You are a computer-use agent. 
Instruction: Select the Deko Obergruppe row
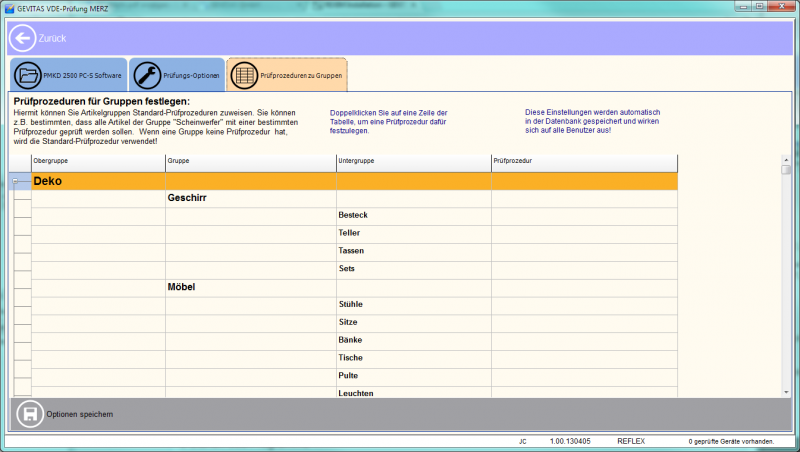(354, 181)
